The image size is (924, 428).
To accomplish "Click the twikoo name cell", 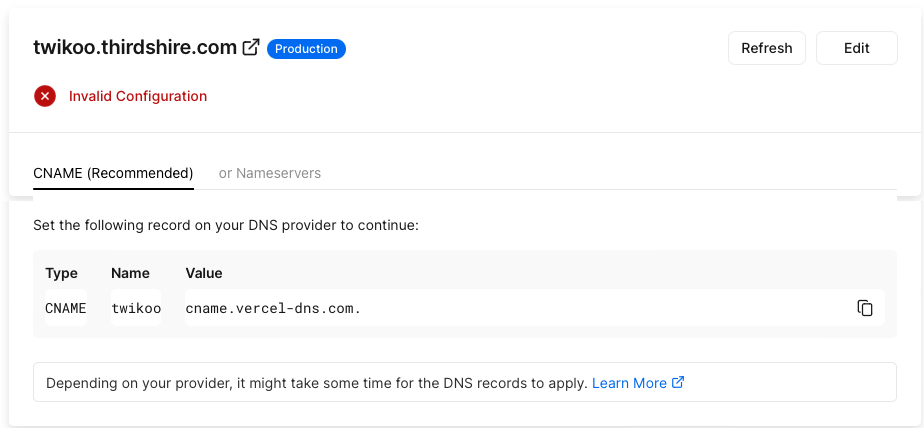I will coord(136,308).
